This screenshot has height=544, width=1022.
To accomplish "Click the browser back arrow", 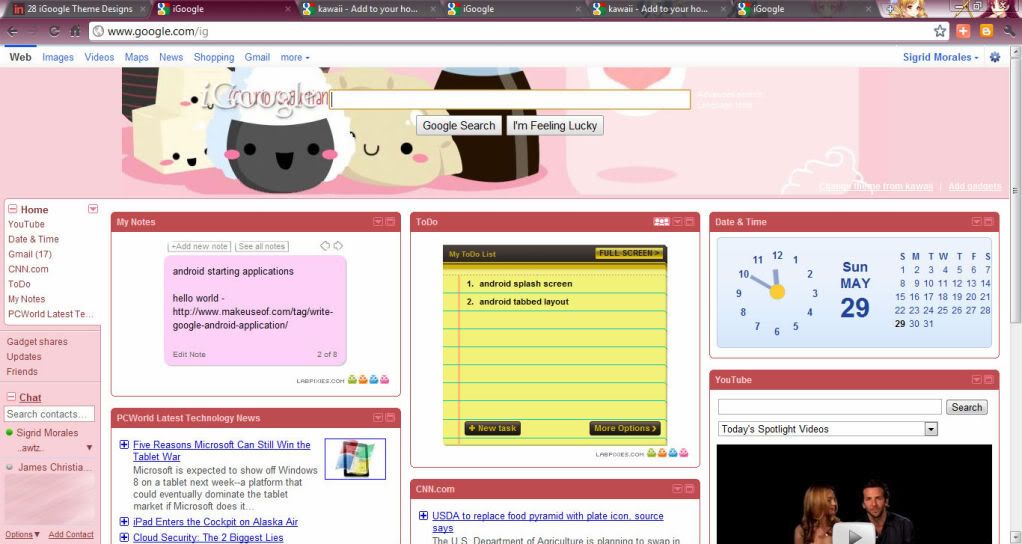I will [13, 31].
